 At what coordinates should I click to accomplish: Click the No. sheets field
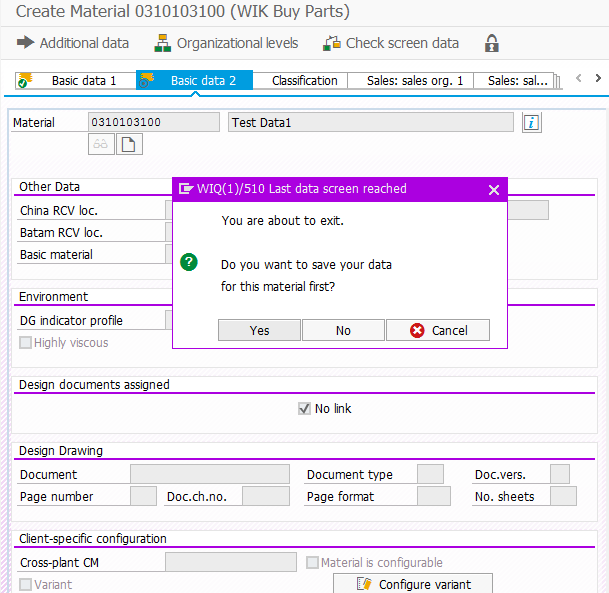563,496
